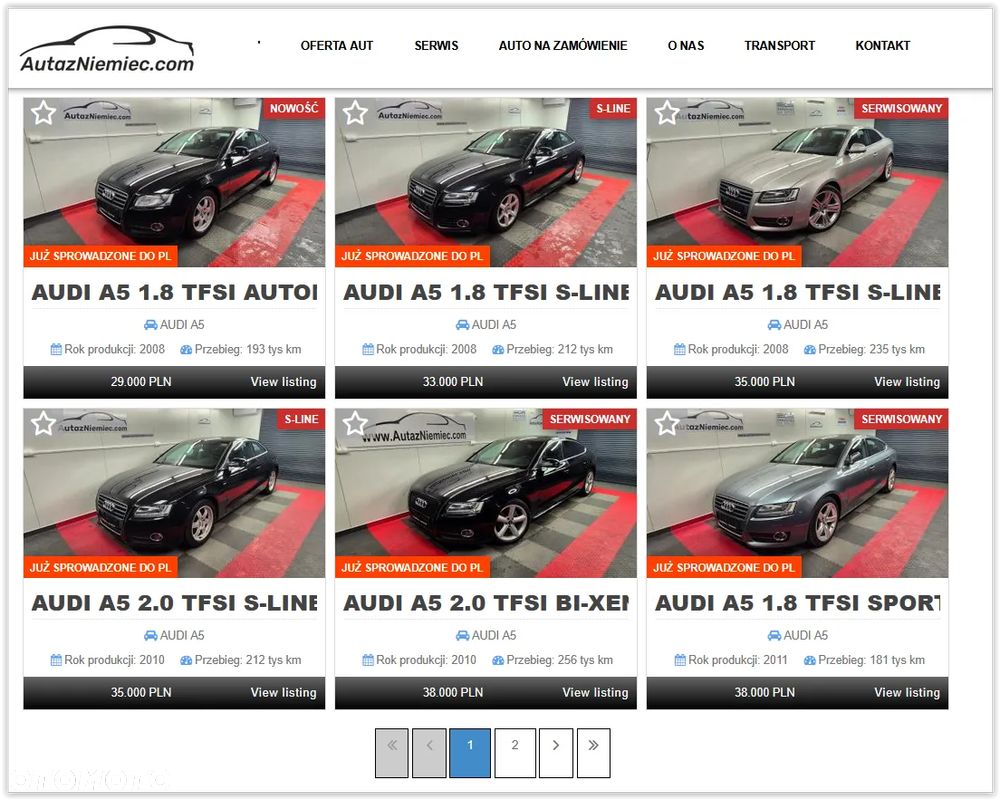Click S-LINE badge on 33.000 PLN listing

[x=613, y=108]
